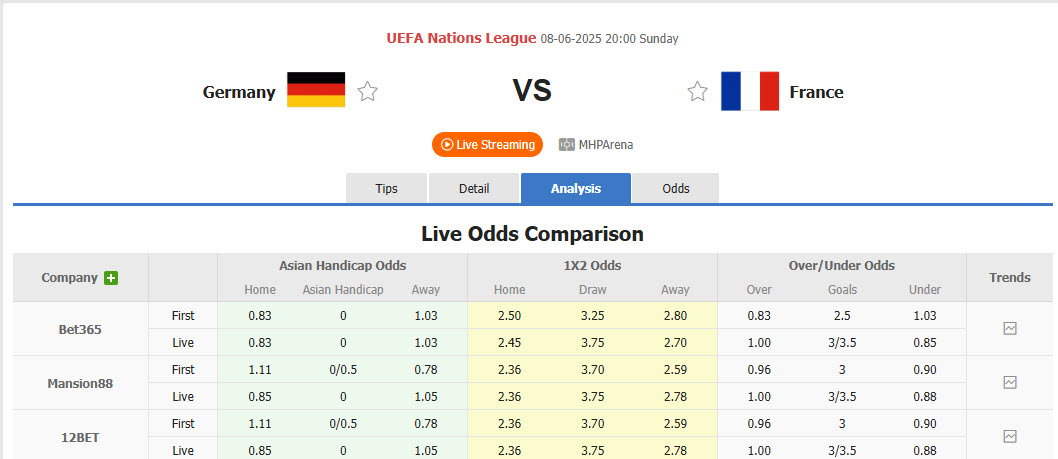Switch to the Tips tab

coord(386,188)
